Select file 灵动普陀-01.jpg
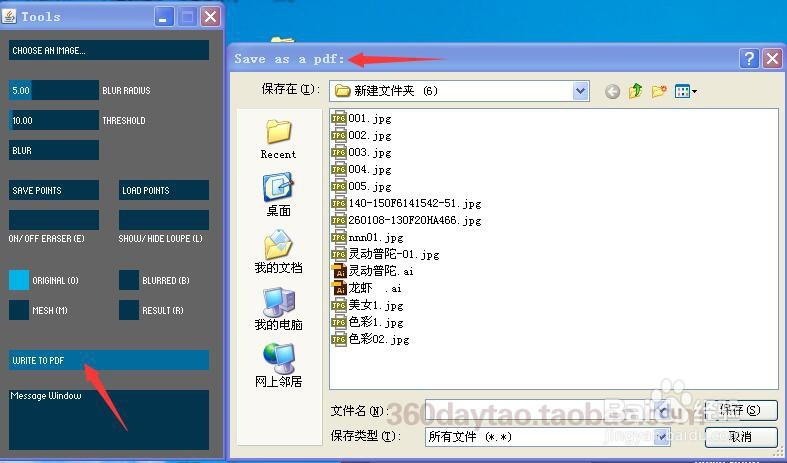Viewport: 787px width, 463px height. pyautogui.click(x=385, y=255)
